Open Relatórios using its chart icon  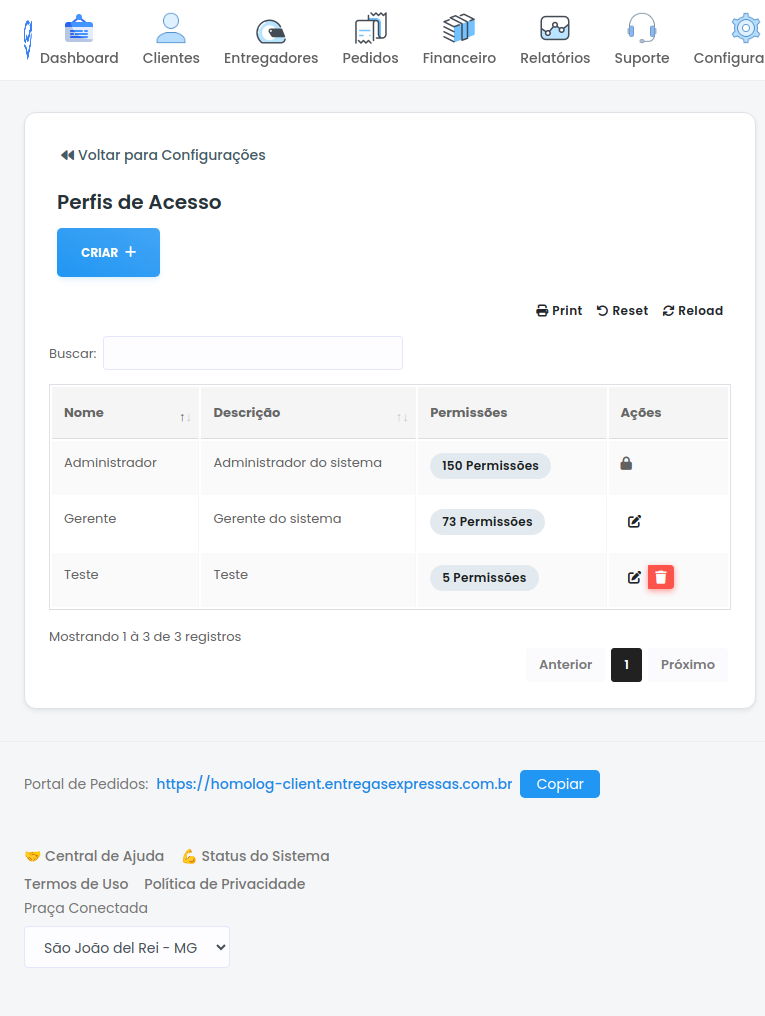(554, 27)
